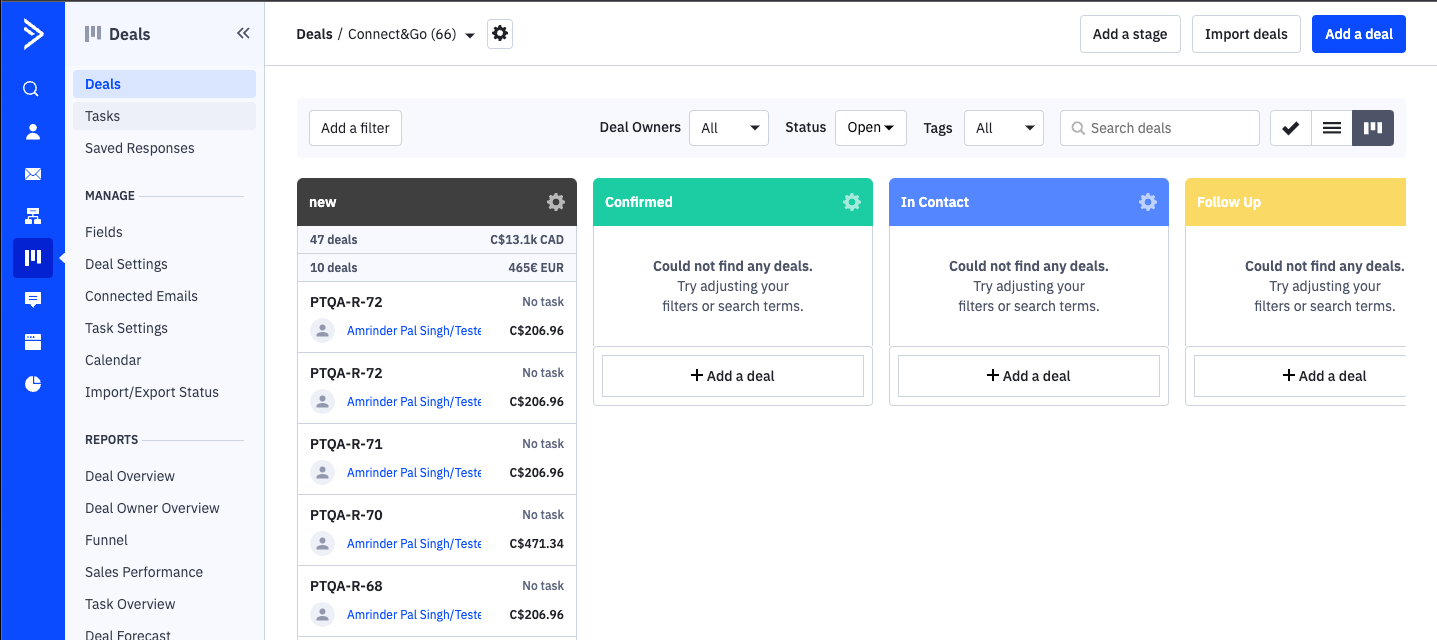
Task: Open Conversations chat bubble icon
Action: coord(32,300)
